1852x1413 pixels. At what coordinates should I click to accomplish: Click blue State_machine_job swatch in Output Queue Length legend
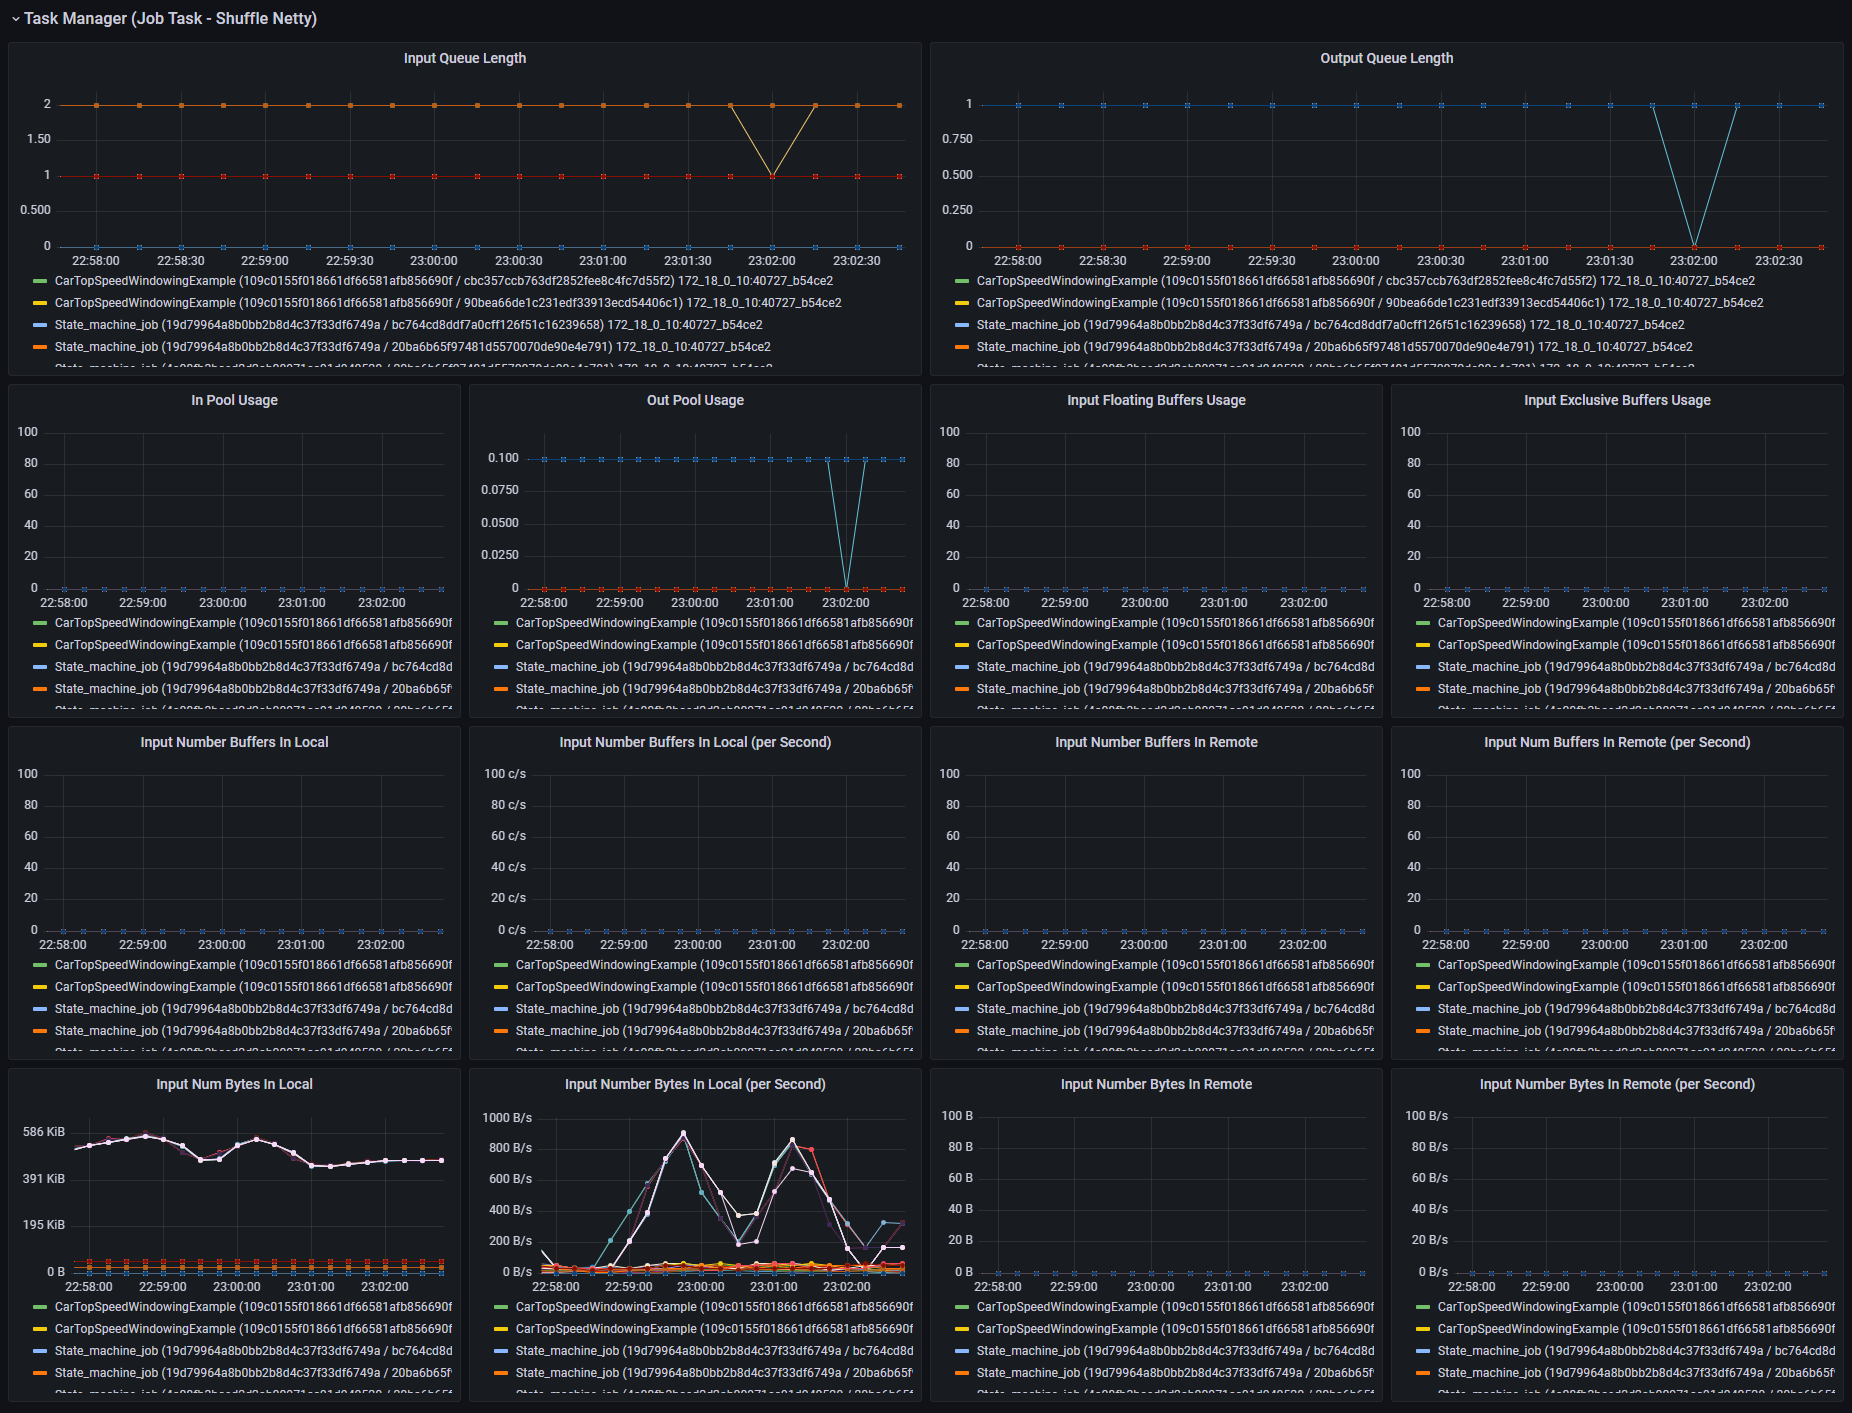point(962,325)
